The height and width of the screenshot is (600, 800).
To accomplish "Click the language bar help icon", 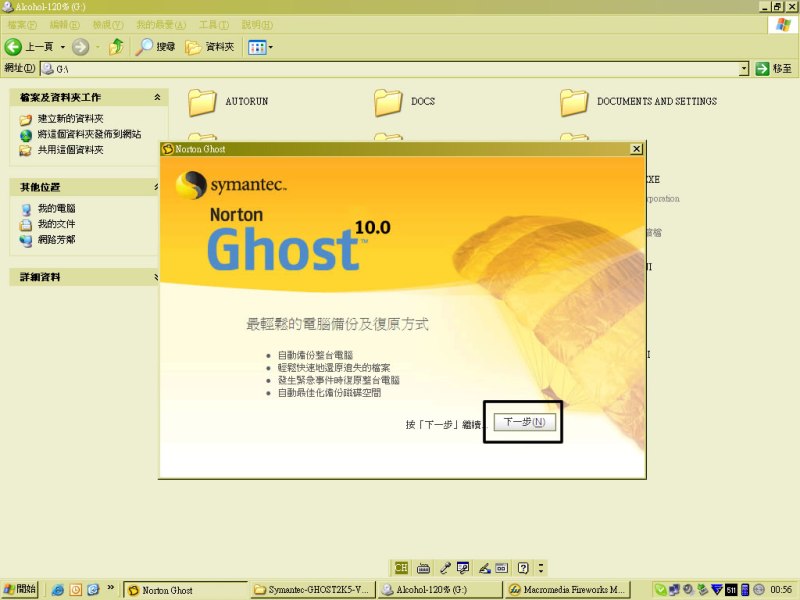I will click(x=522, y=567).
